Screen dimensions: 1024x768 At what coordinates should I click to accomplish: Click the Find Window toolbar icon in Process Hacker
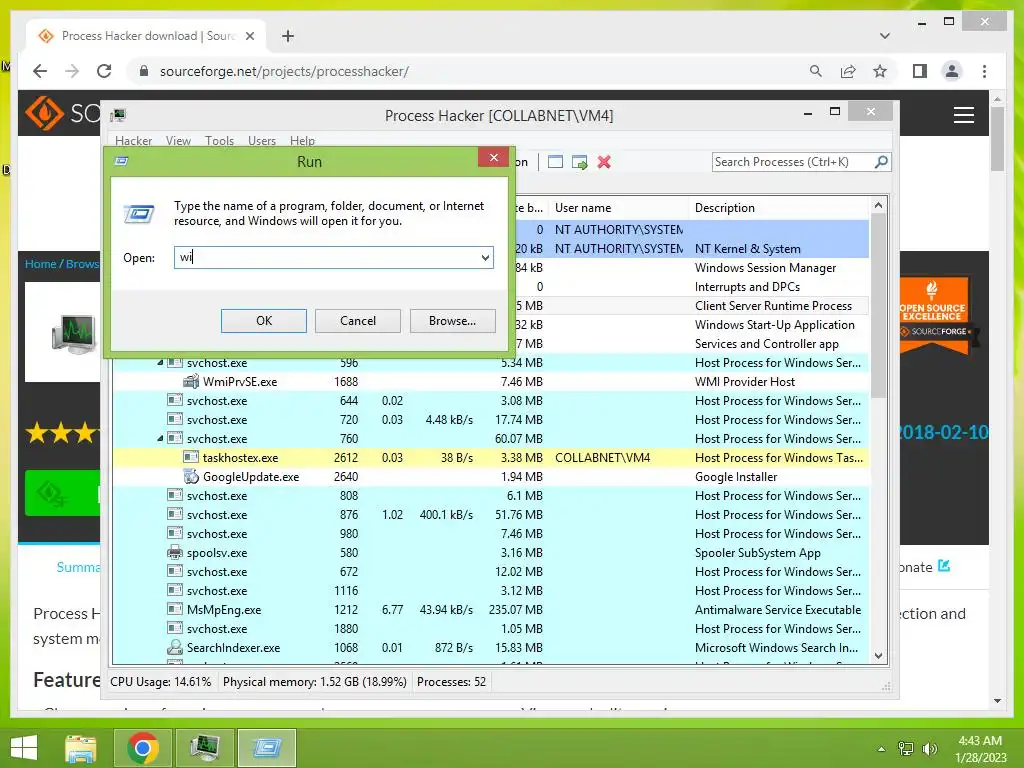[x=555, y=162]
